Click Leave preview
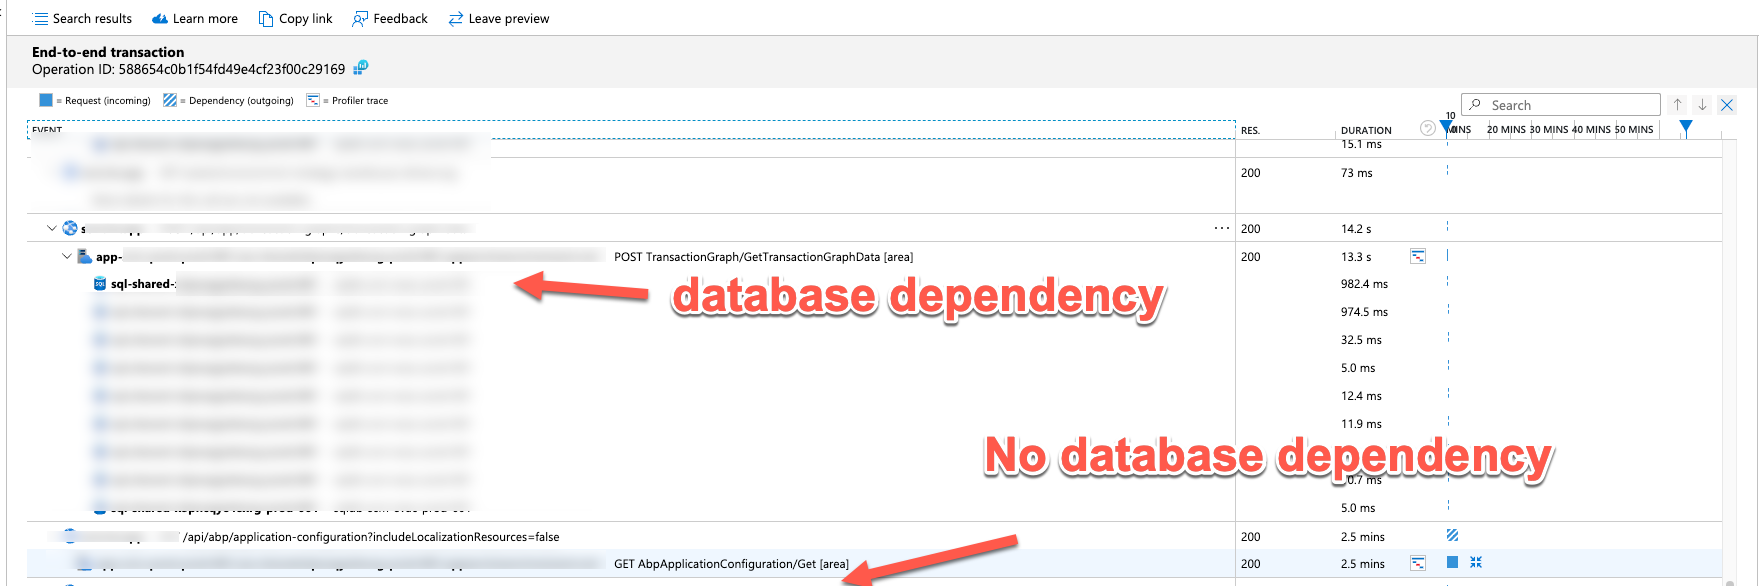The height and width of the screenshot is (586, 1759). [x=499, y=19]
